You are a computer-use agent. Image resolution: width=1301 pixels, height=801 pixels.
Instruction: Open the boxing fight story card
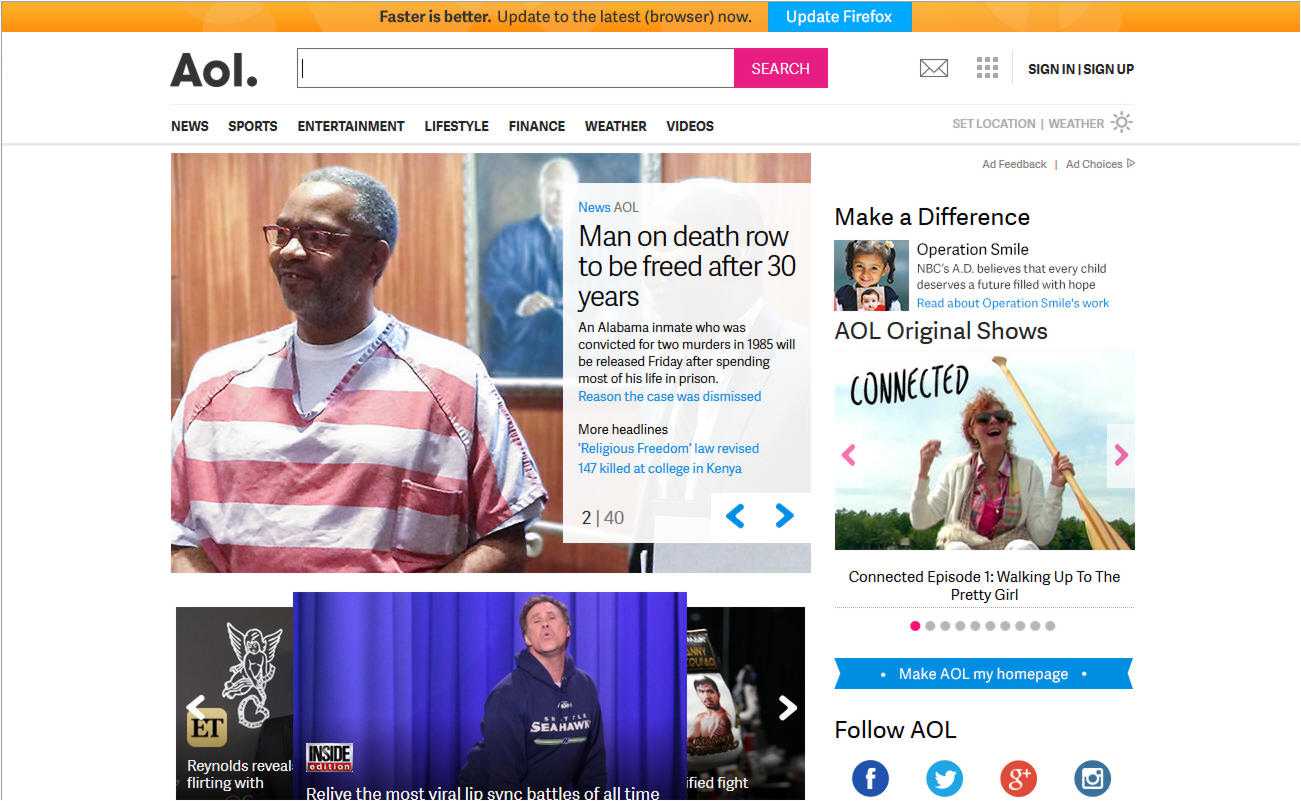[x=746, y=704]
